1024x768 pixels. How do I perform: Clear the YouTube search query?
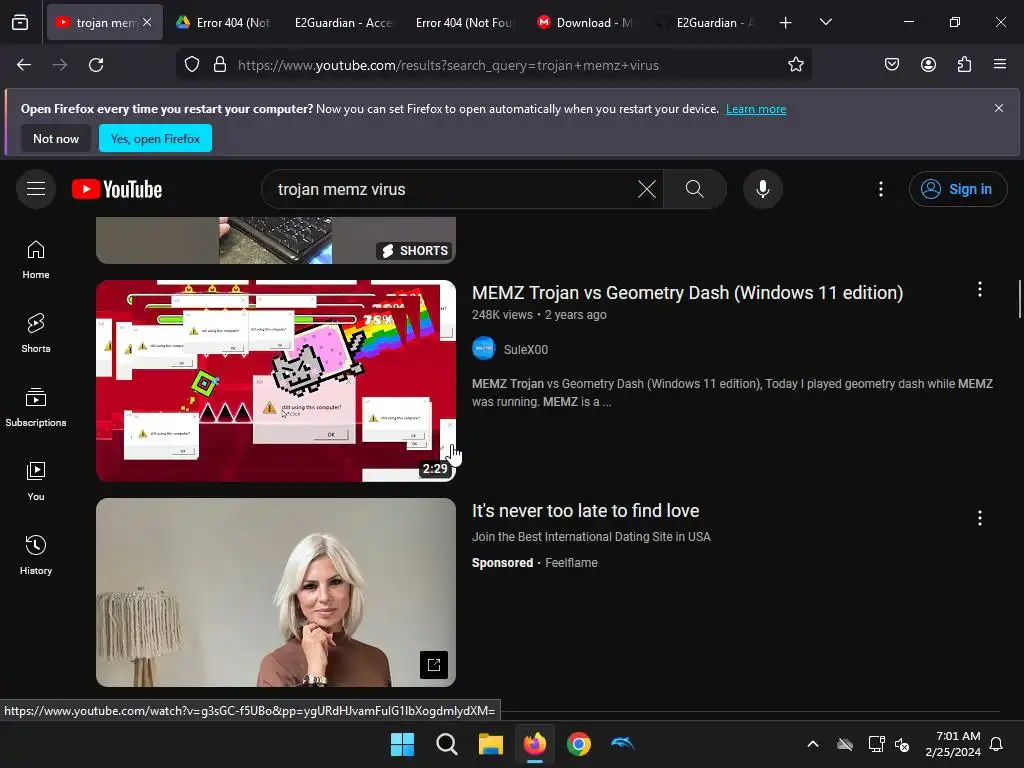(647, 189)
